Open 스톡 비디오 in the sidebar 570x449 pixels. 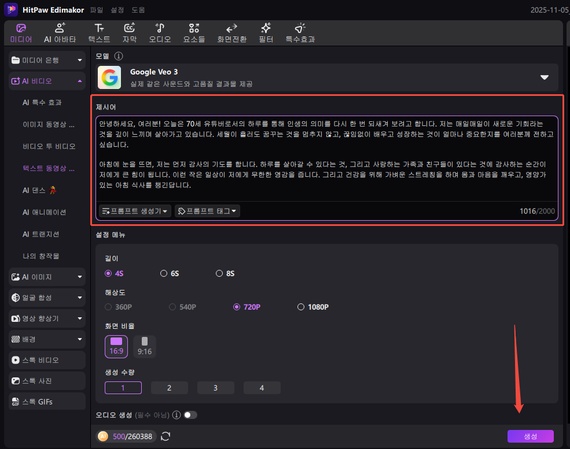47,360
